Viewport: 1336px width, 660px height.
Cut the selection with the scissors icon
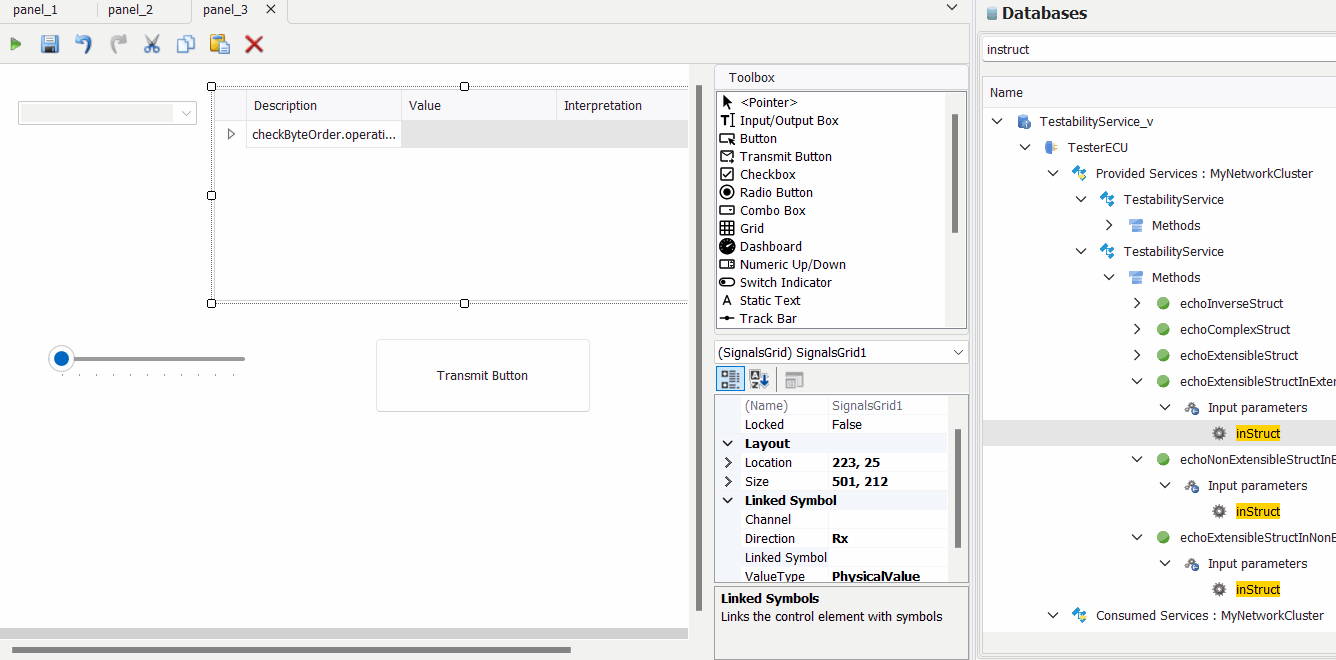click(x=152, y=44)
